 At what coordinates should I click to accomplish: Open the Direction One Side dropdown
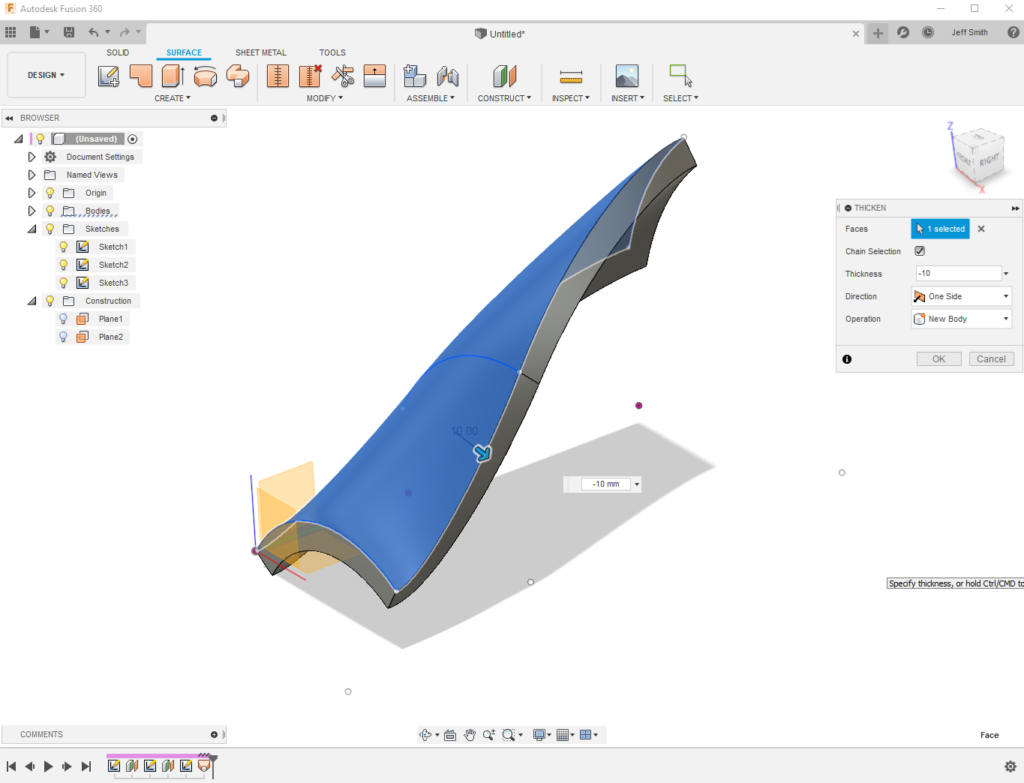(961, 297)
